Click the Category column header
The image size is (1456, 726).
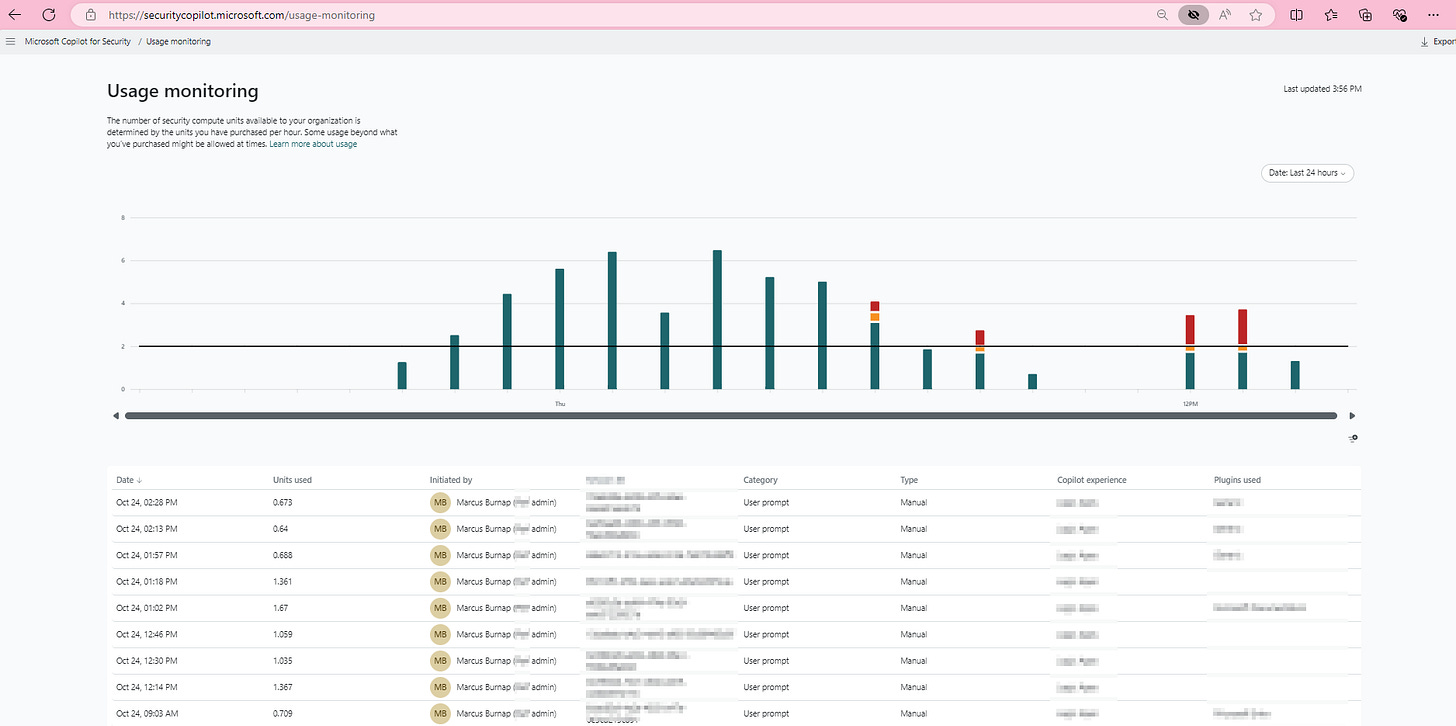(760, 480)
